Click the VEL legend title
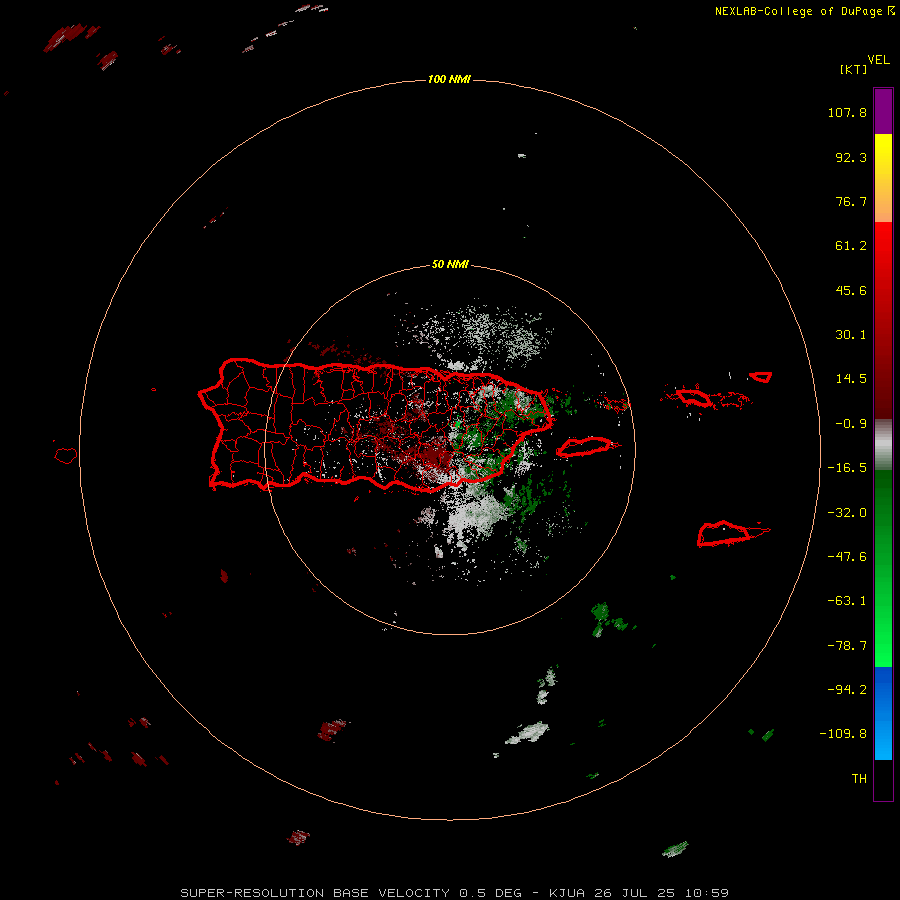900x900 pixels. 878,60
